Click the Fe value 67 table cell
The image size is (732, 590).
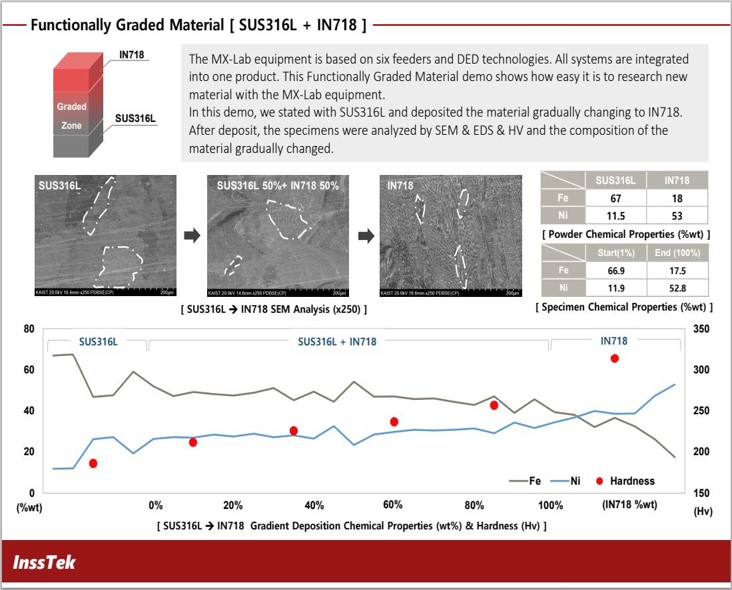[x=616, y=198]
